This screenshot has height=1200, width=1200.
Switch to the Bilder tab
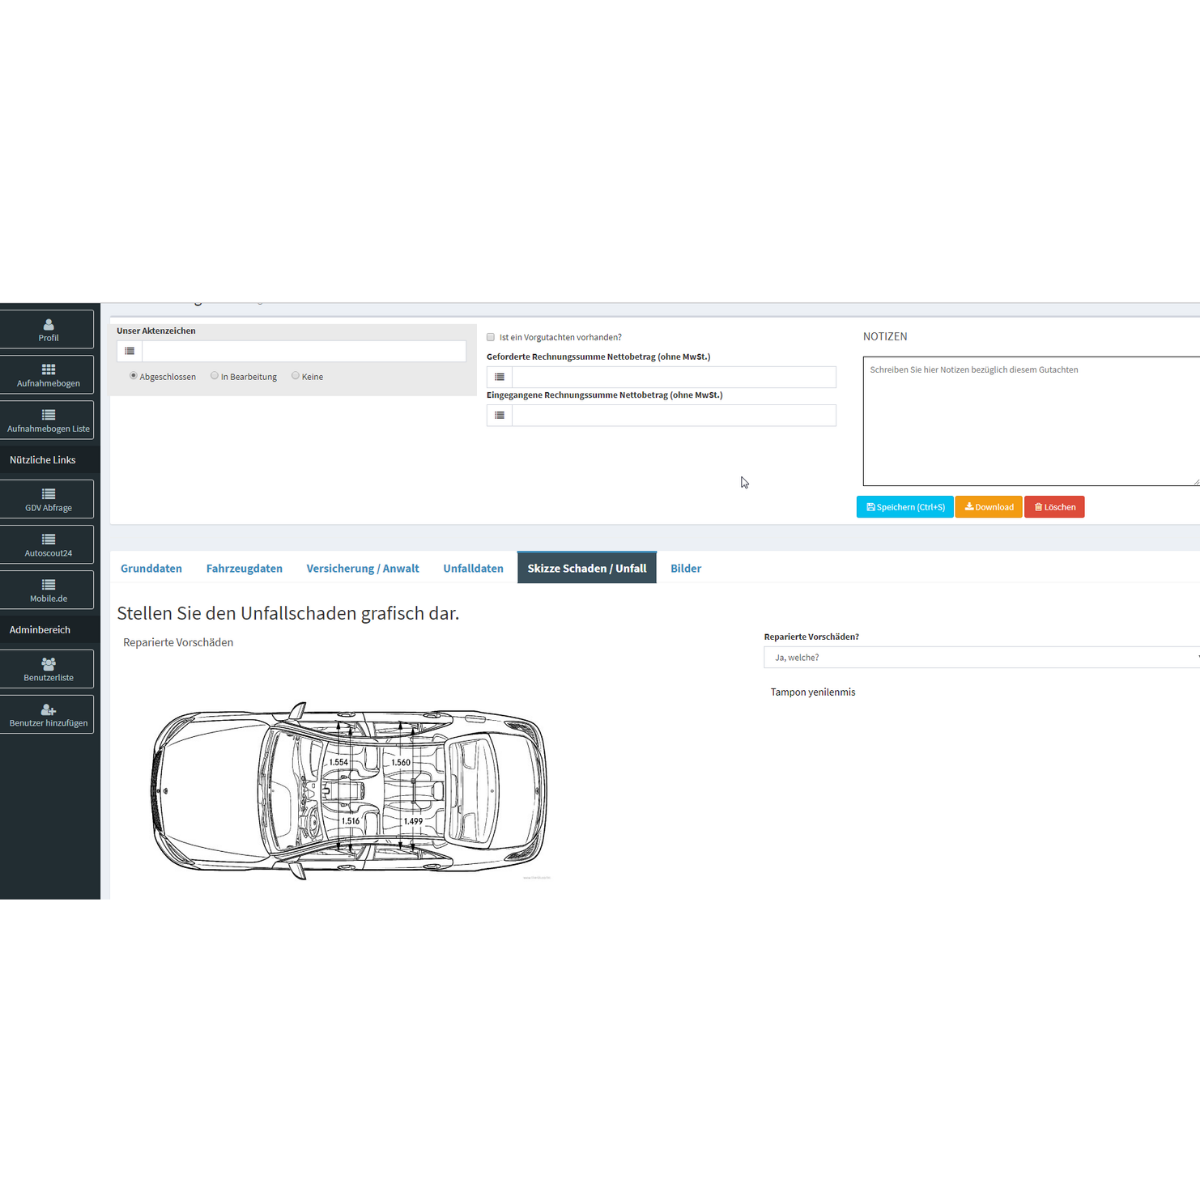coord(685,568)
